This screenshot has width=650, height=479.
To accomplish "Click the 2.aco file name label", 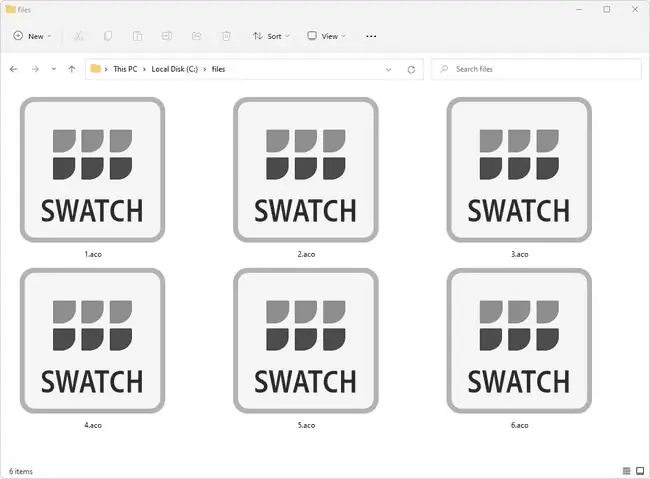I will [x=306, y=254].
